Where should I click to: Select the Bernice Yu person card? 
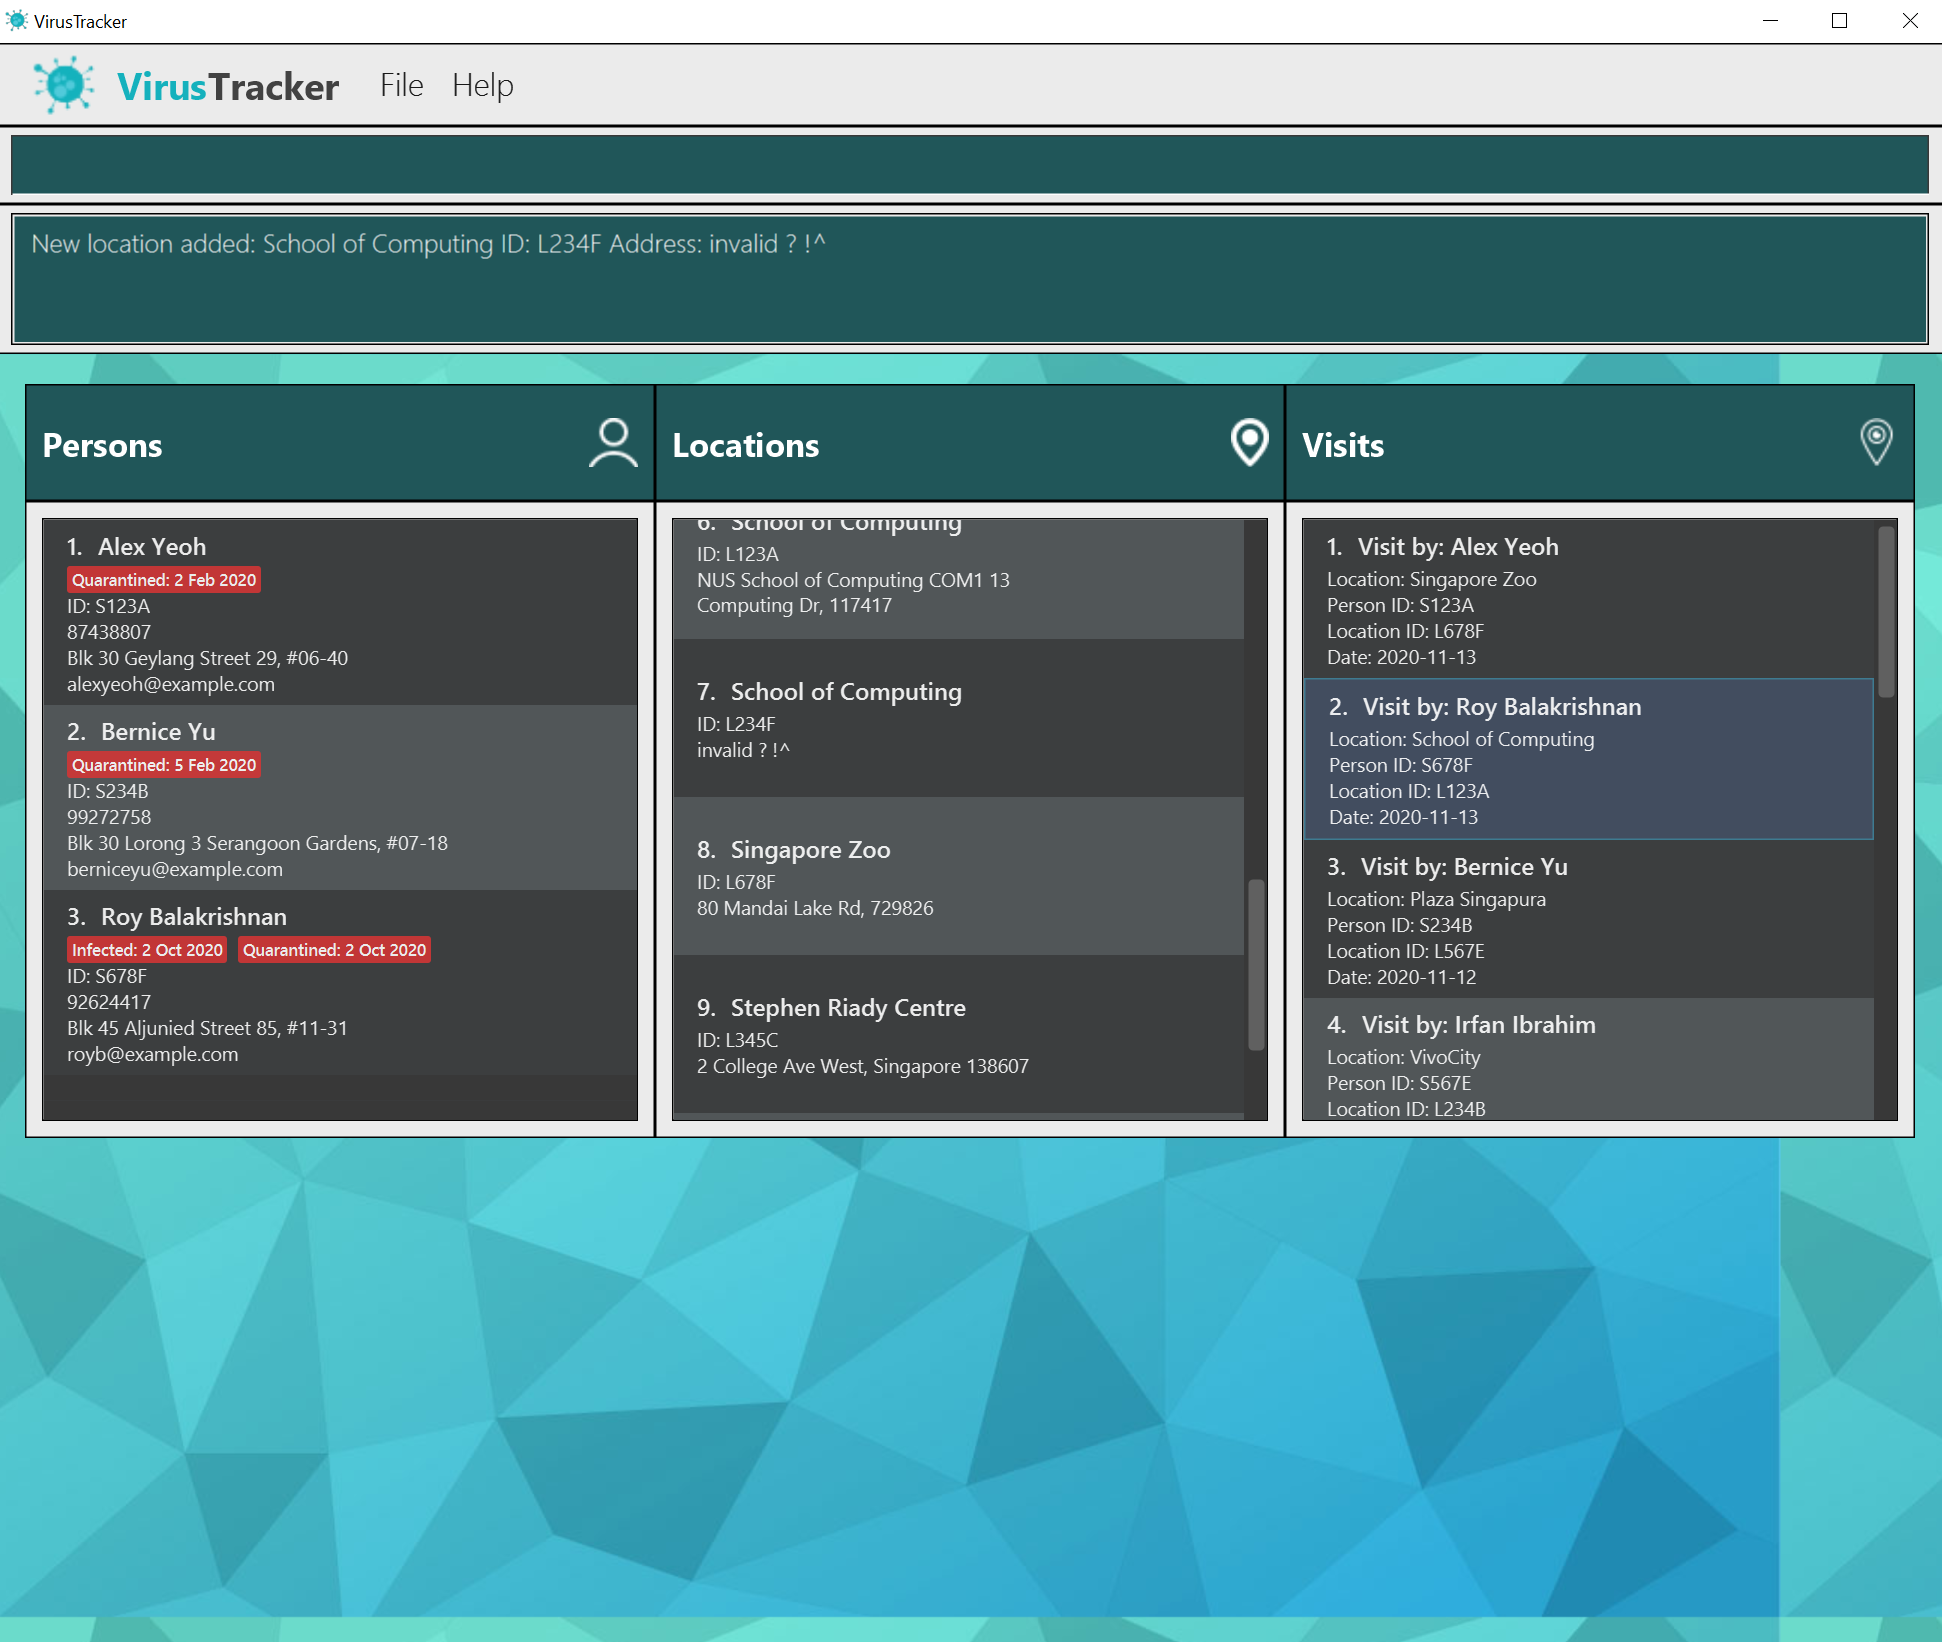(340, 799)
